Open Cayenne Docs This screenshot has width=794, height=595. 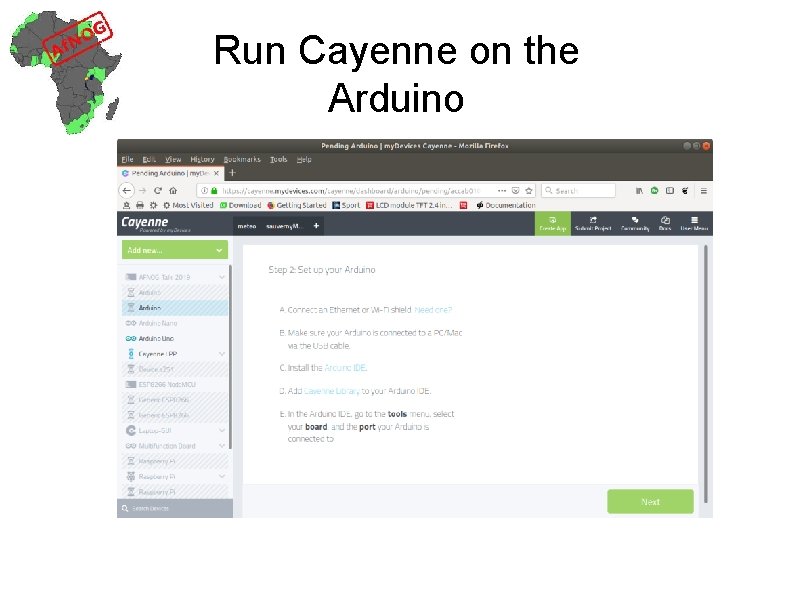(665, 224)
